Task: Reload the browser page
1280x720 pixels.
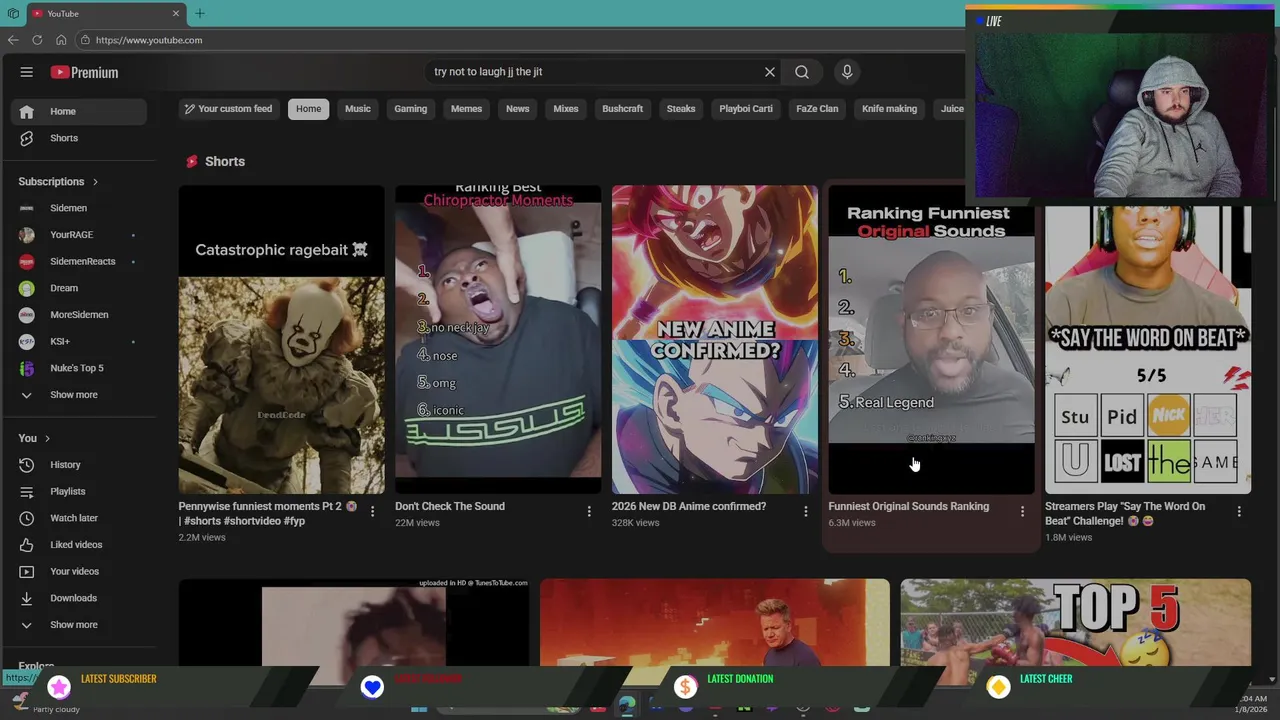Action: [x=37, y=40]
